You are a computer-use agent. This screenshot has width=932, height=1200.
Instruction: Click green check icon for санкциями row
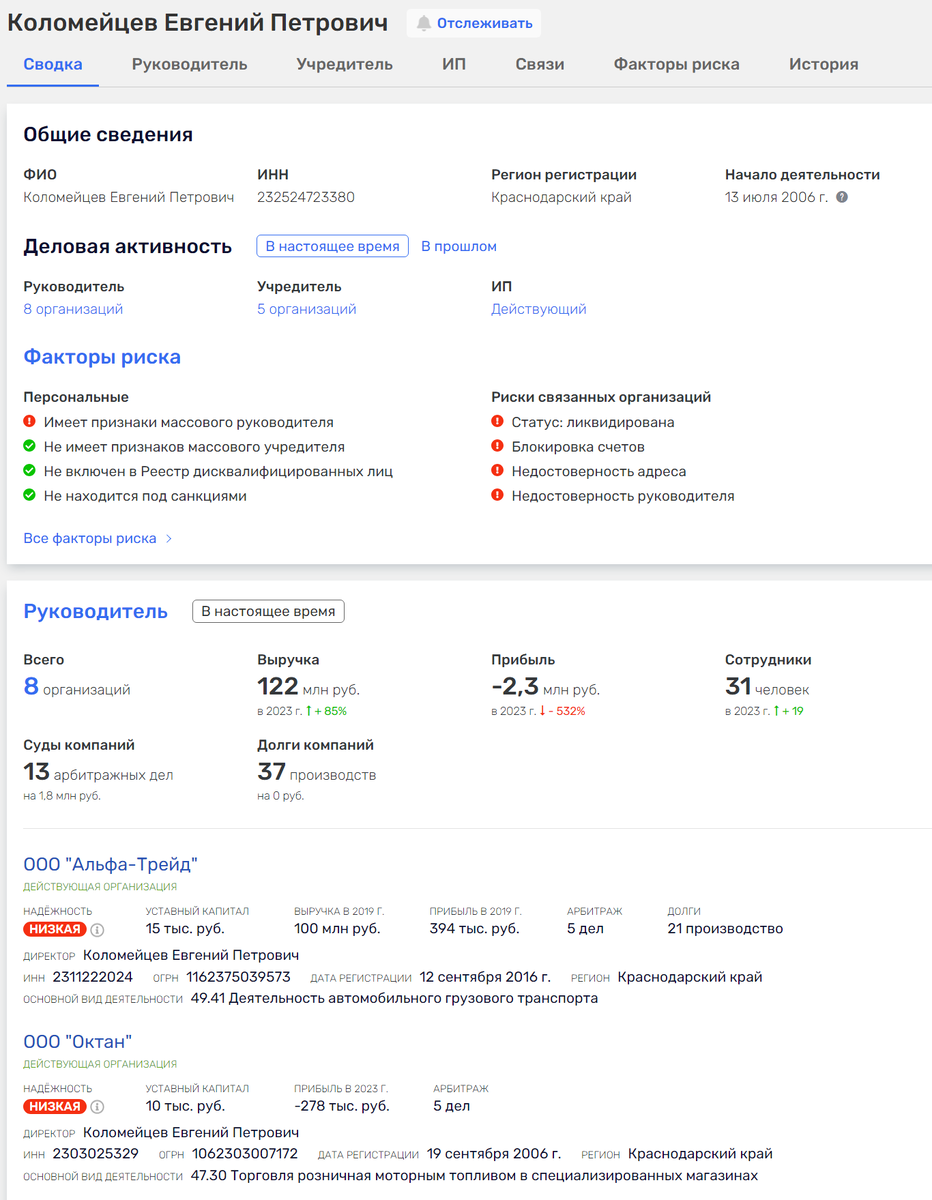pos(30,495)
